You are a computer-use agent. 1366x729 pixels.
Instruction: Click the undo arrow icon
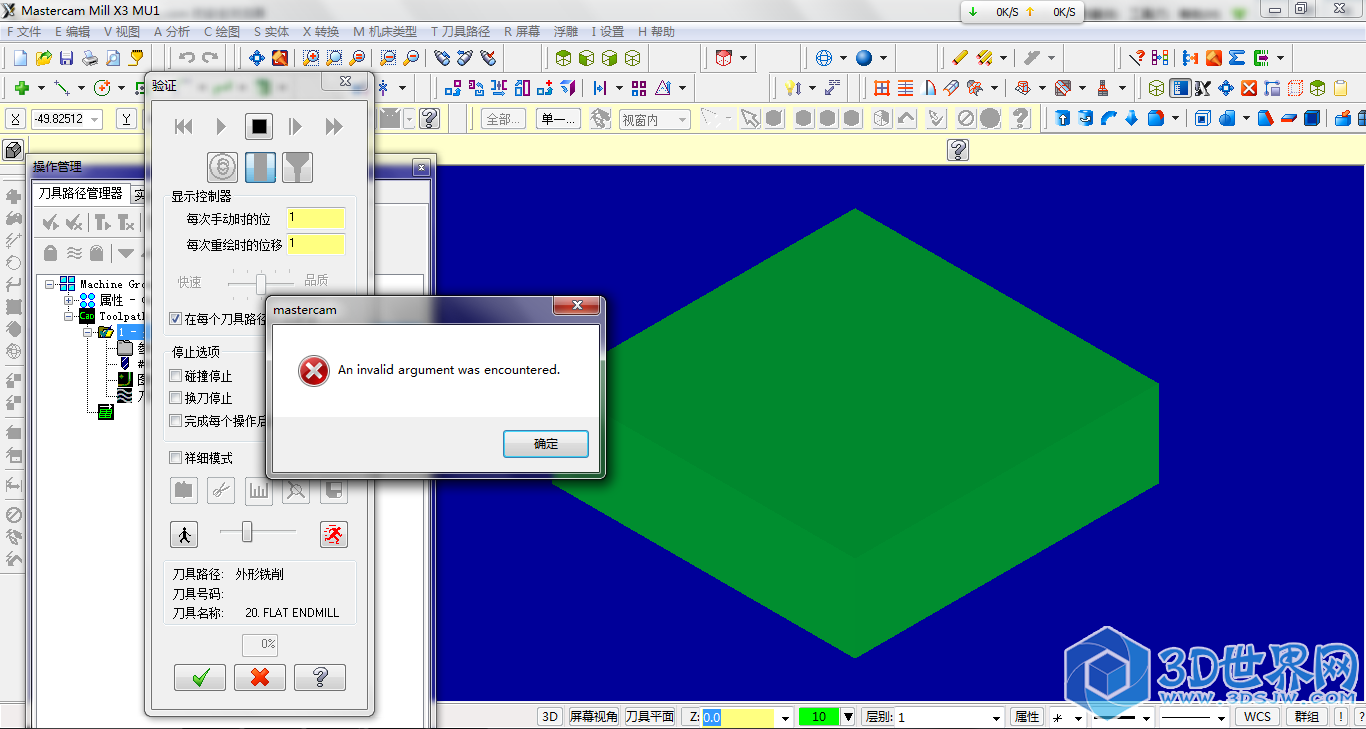pos(186,58)
